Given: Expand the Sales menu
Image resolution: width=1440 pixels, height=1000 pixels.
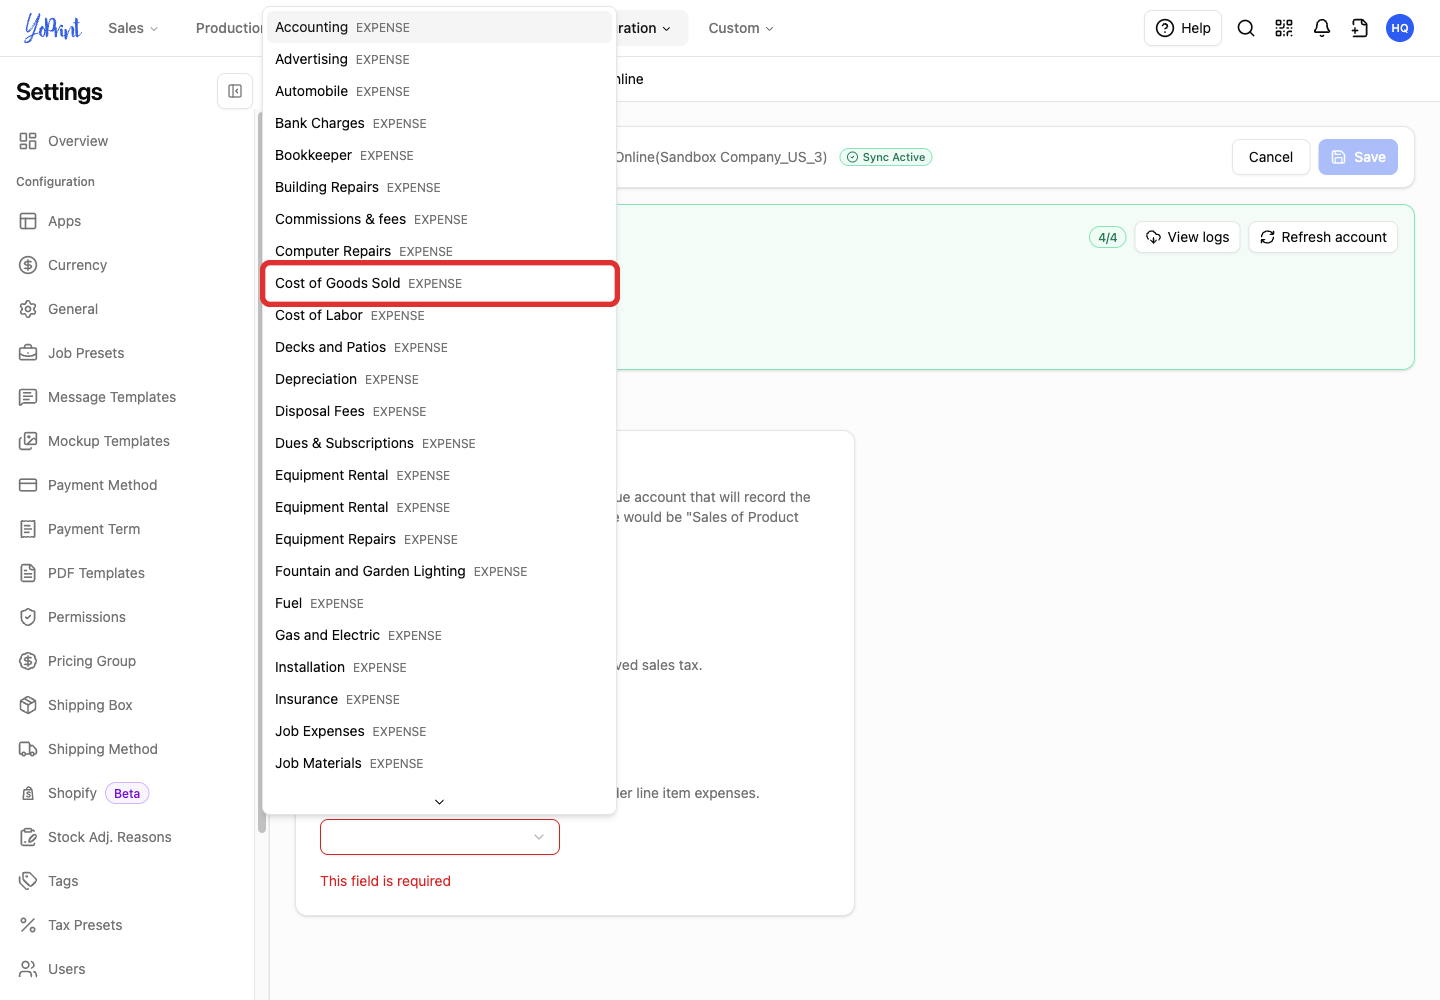Looking at the screenshot, I should coord(133,28).
